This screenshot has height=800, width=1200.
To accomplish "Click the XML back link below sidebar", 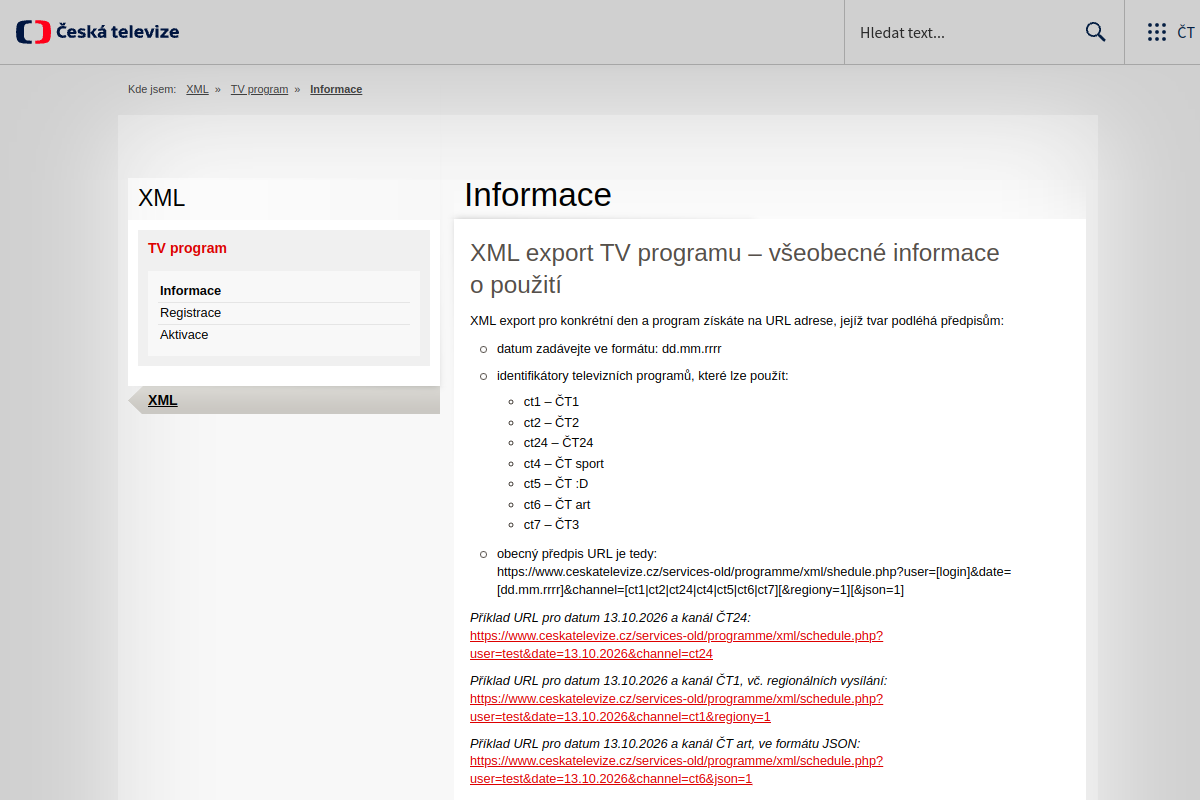I will [x=162, y=400].
